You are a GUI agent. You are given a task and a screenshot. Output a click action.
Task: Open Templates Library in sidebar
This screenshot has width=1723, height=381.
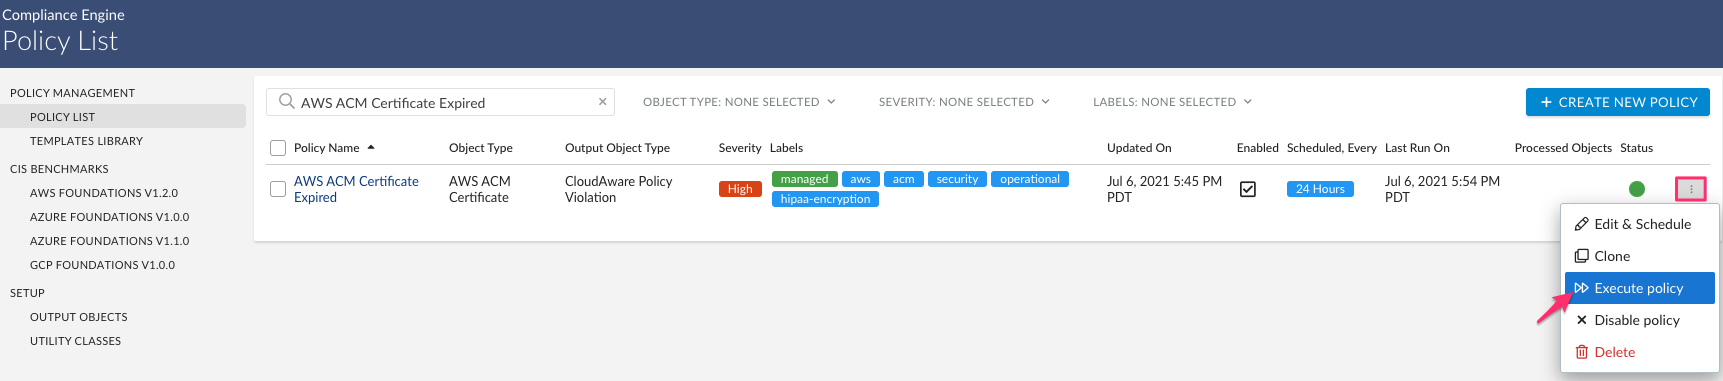[x=86, y=141]
